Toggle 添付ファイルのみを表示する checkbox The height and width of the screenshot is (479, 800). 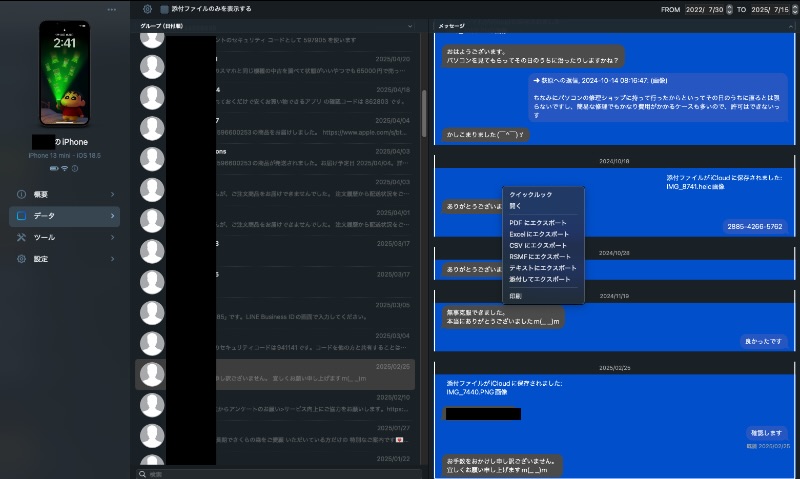[164, 9]
